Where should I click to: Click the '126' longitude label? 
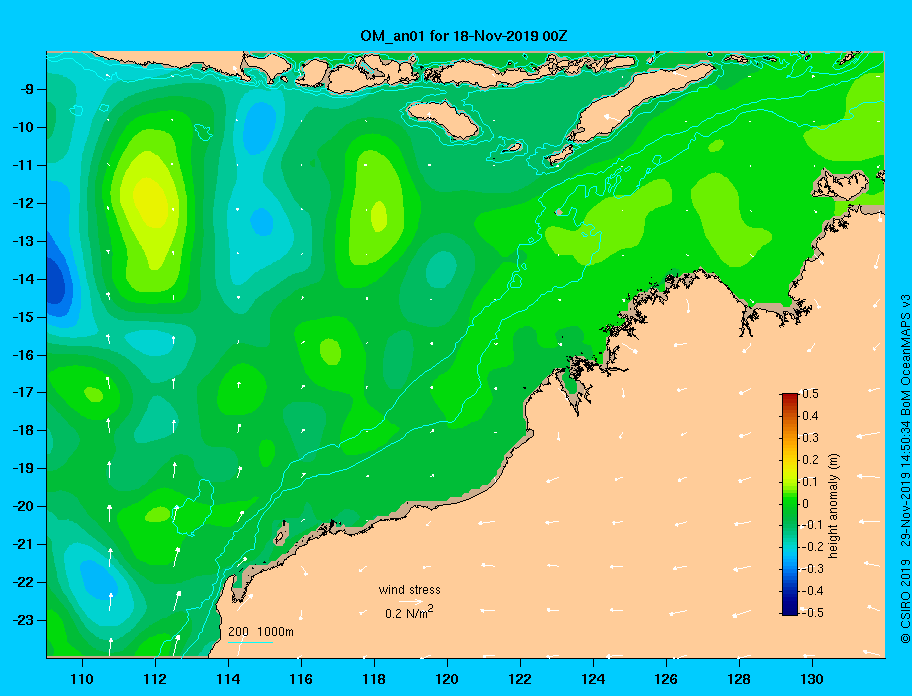point(666,679)
